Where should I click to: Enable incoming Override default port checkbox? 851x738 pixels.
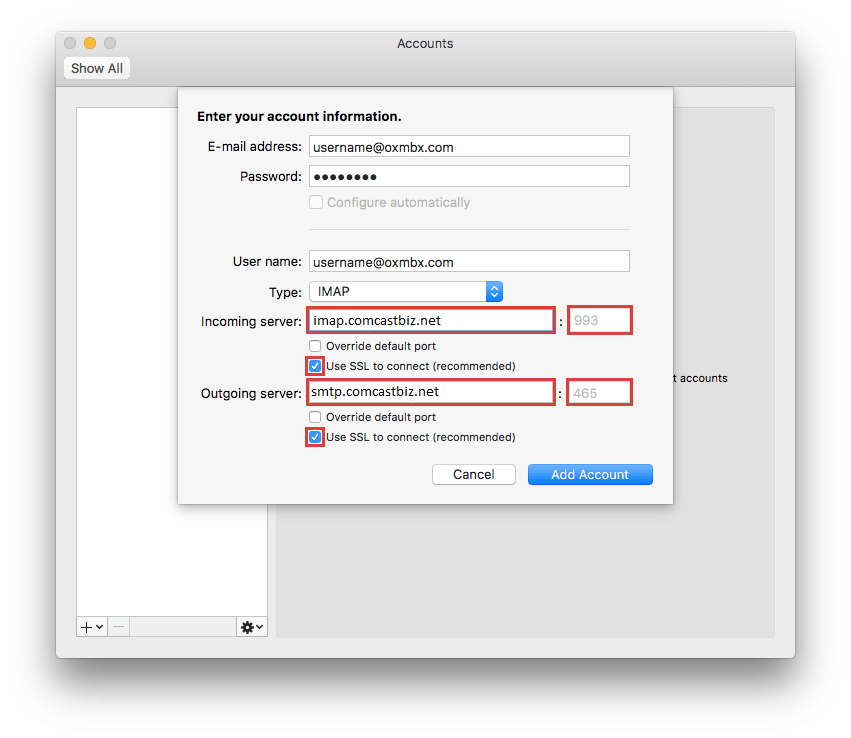316,346
